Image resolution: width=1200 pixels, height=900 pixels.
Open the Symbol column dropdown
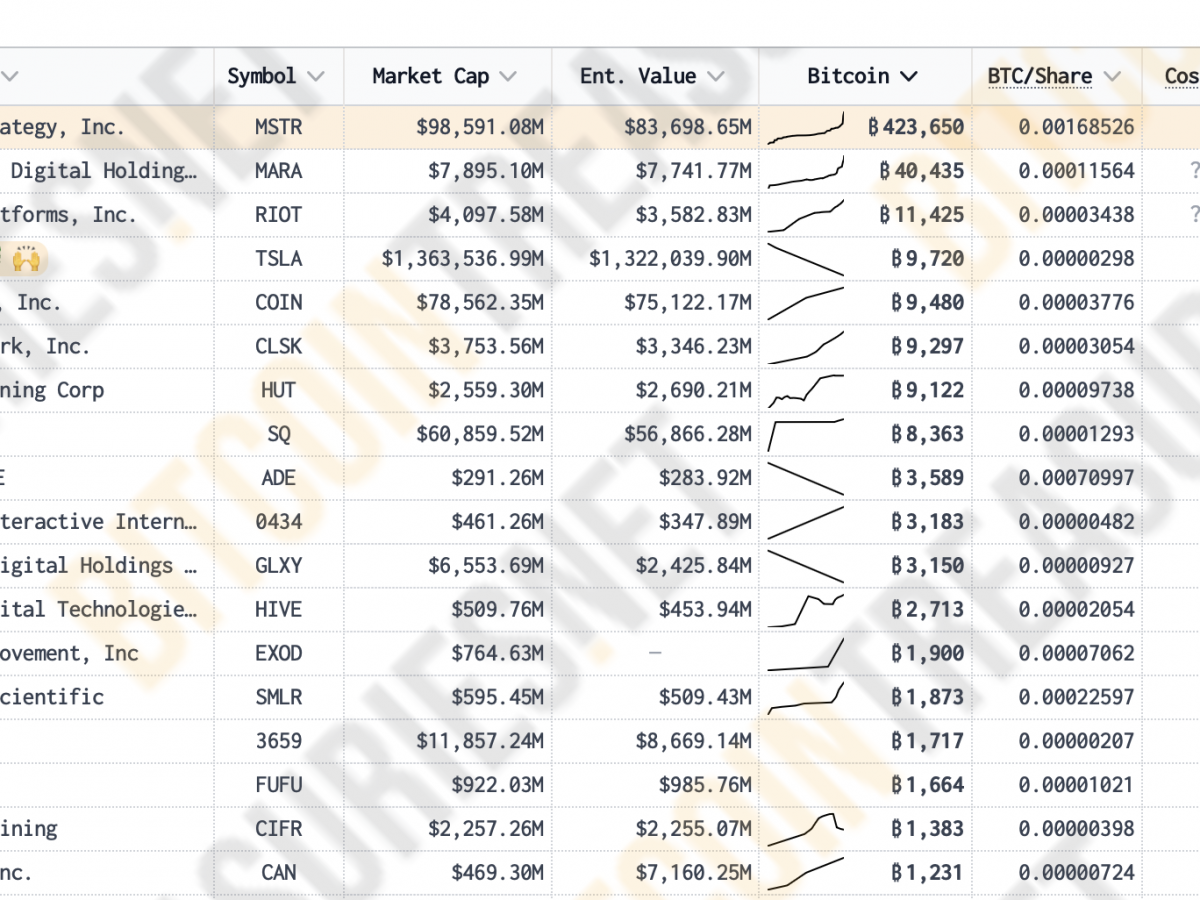pyautogui.click(x=318, y=75)
